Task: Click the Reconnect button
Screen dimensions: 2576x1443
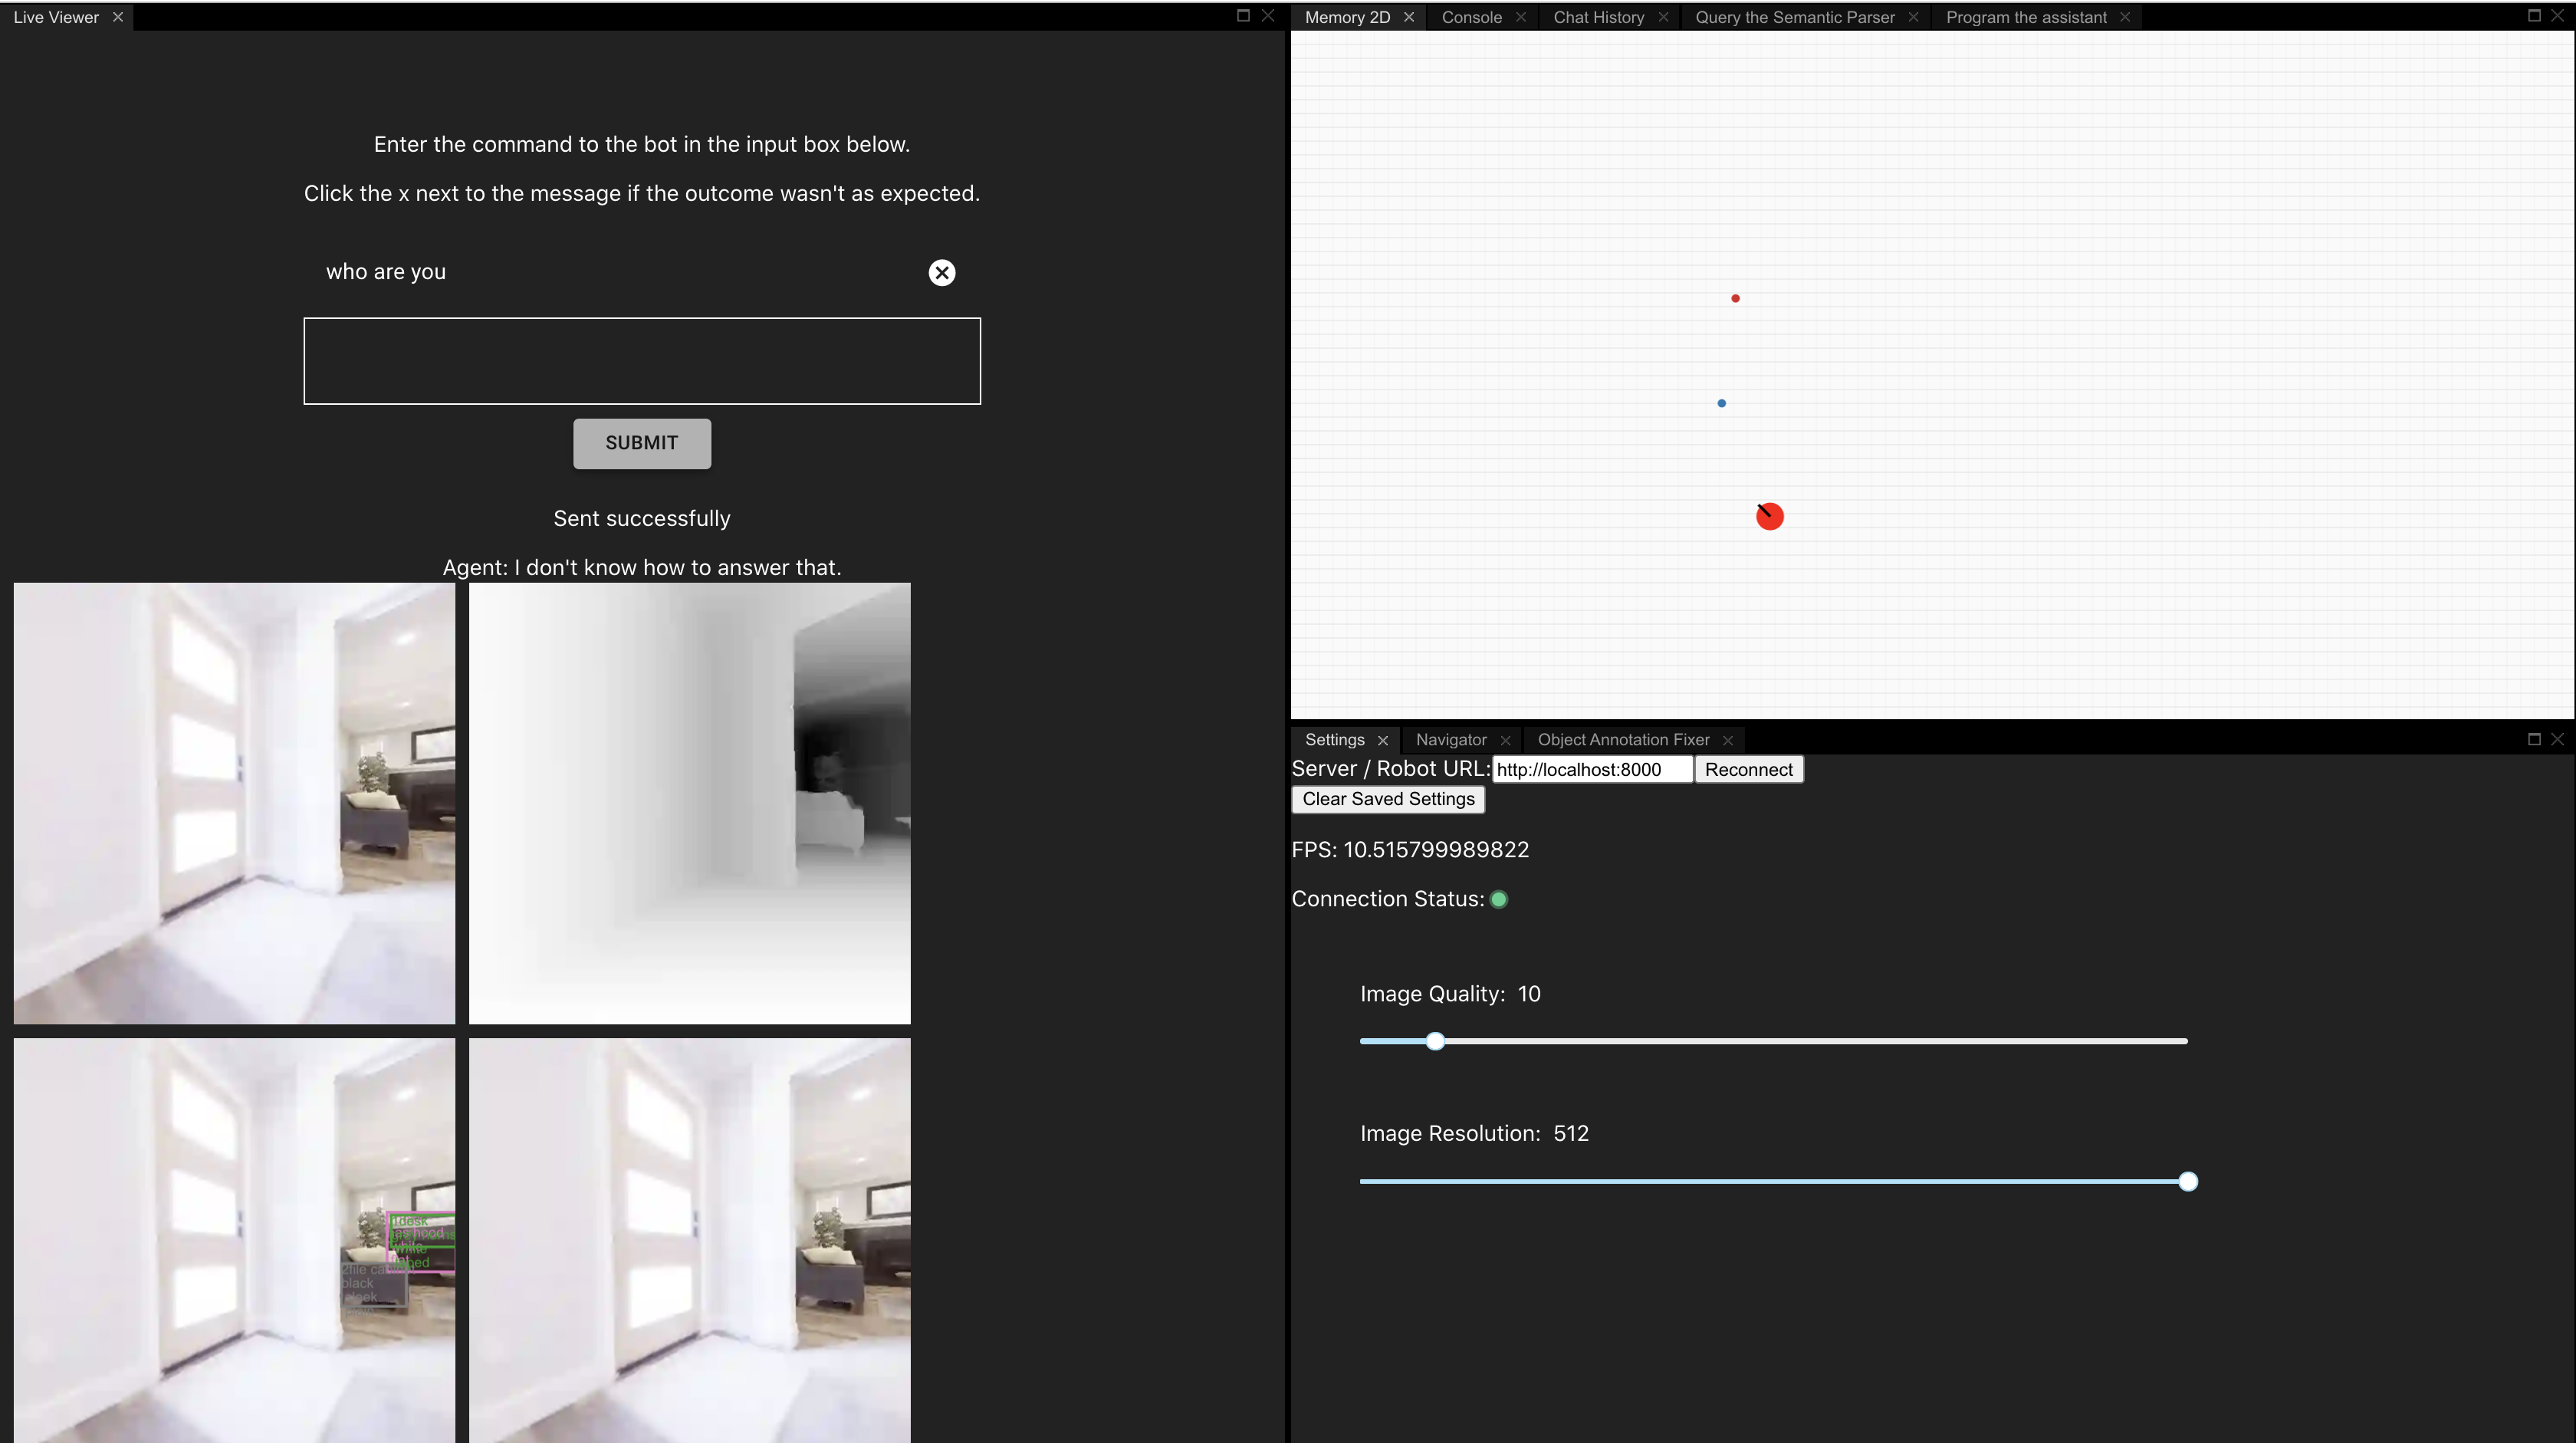Action: point(1748,770)
